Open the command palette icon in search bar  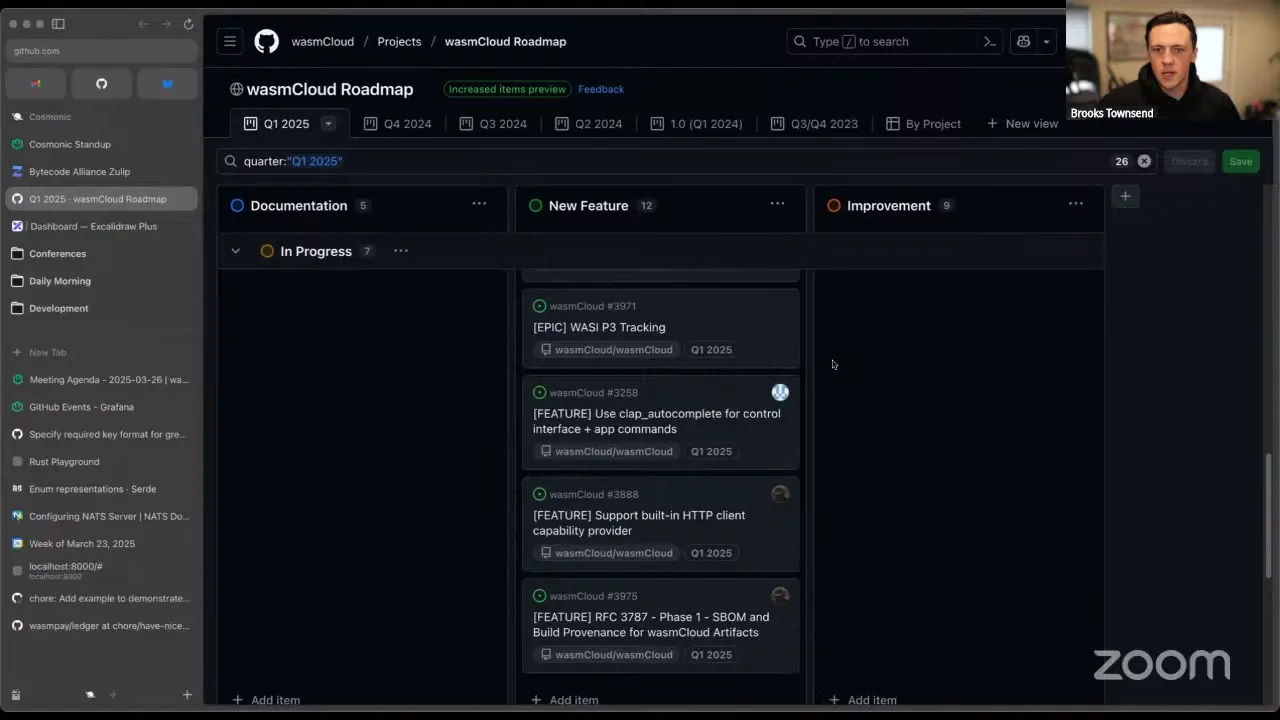[989, 41]
